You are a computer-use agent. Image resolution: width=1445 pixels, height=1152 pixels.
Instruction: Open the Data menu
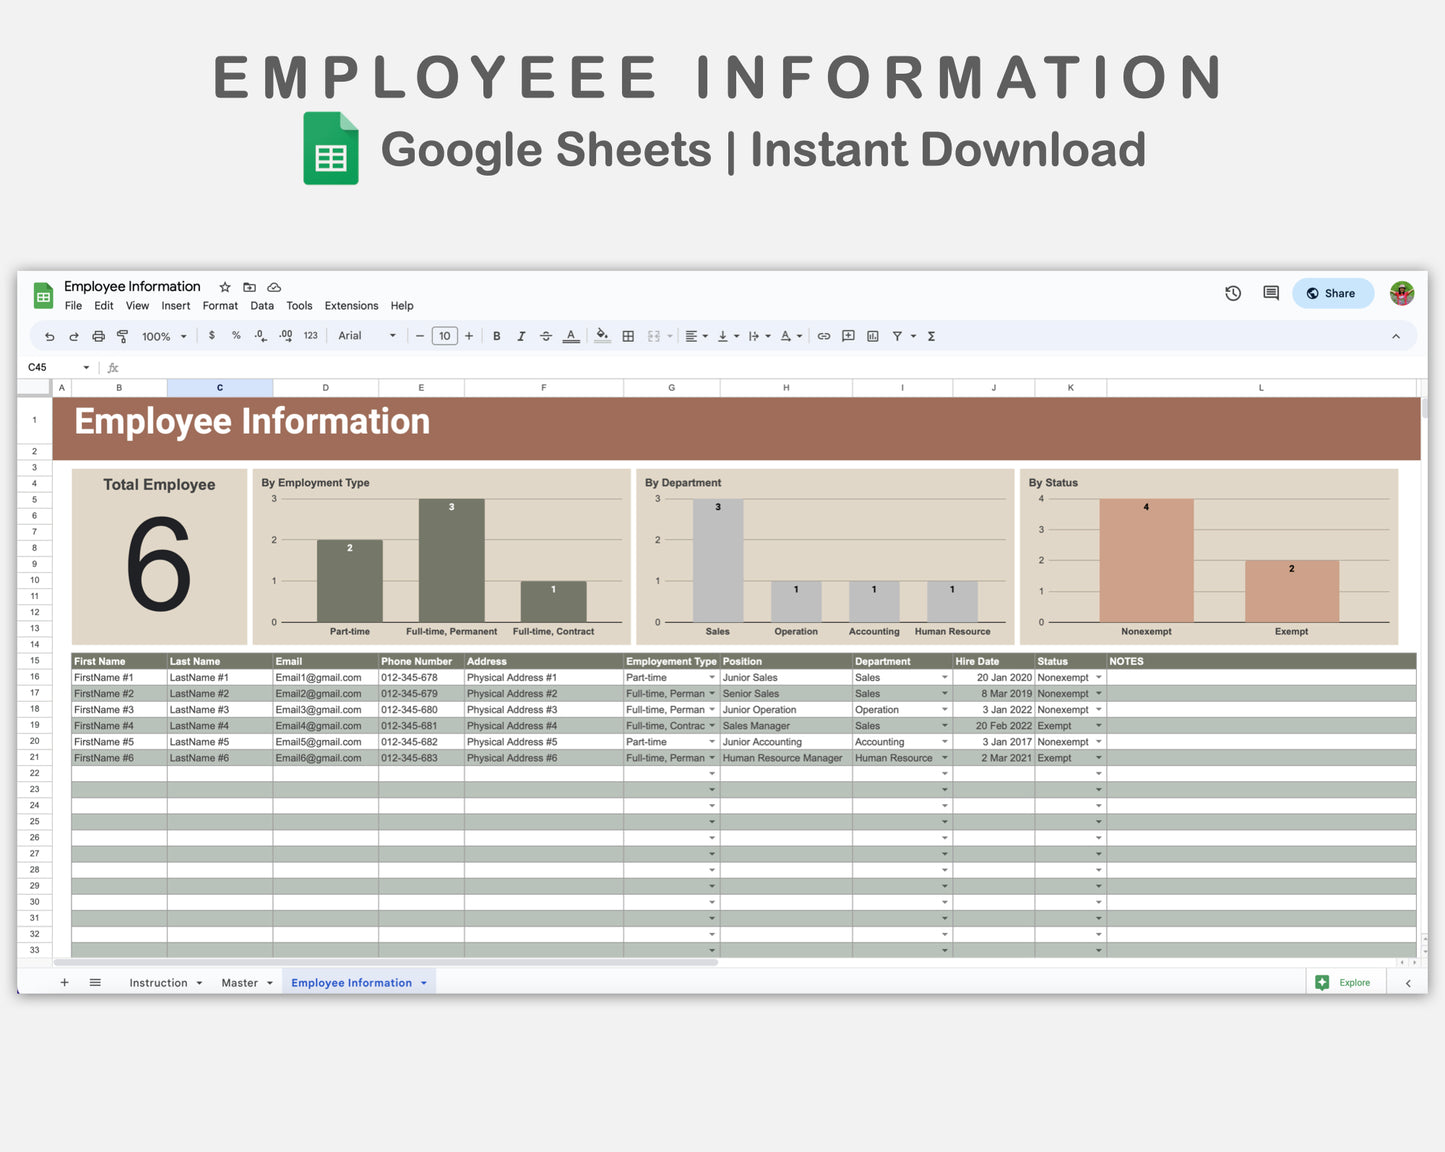(262, 306)
